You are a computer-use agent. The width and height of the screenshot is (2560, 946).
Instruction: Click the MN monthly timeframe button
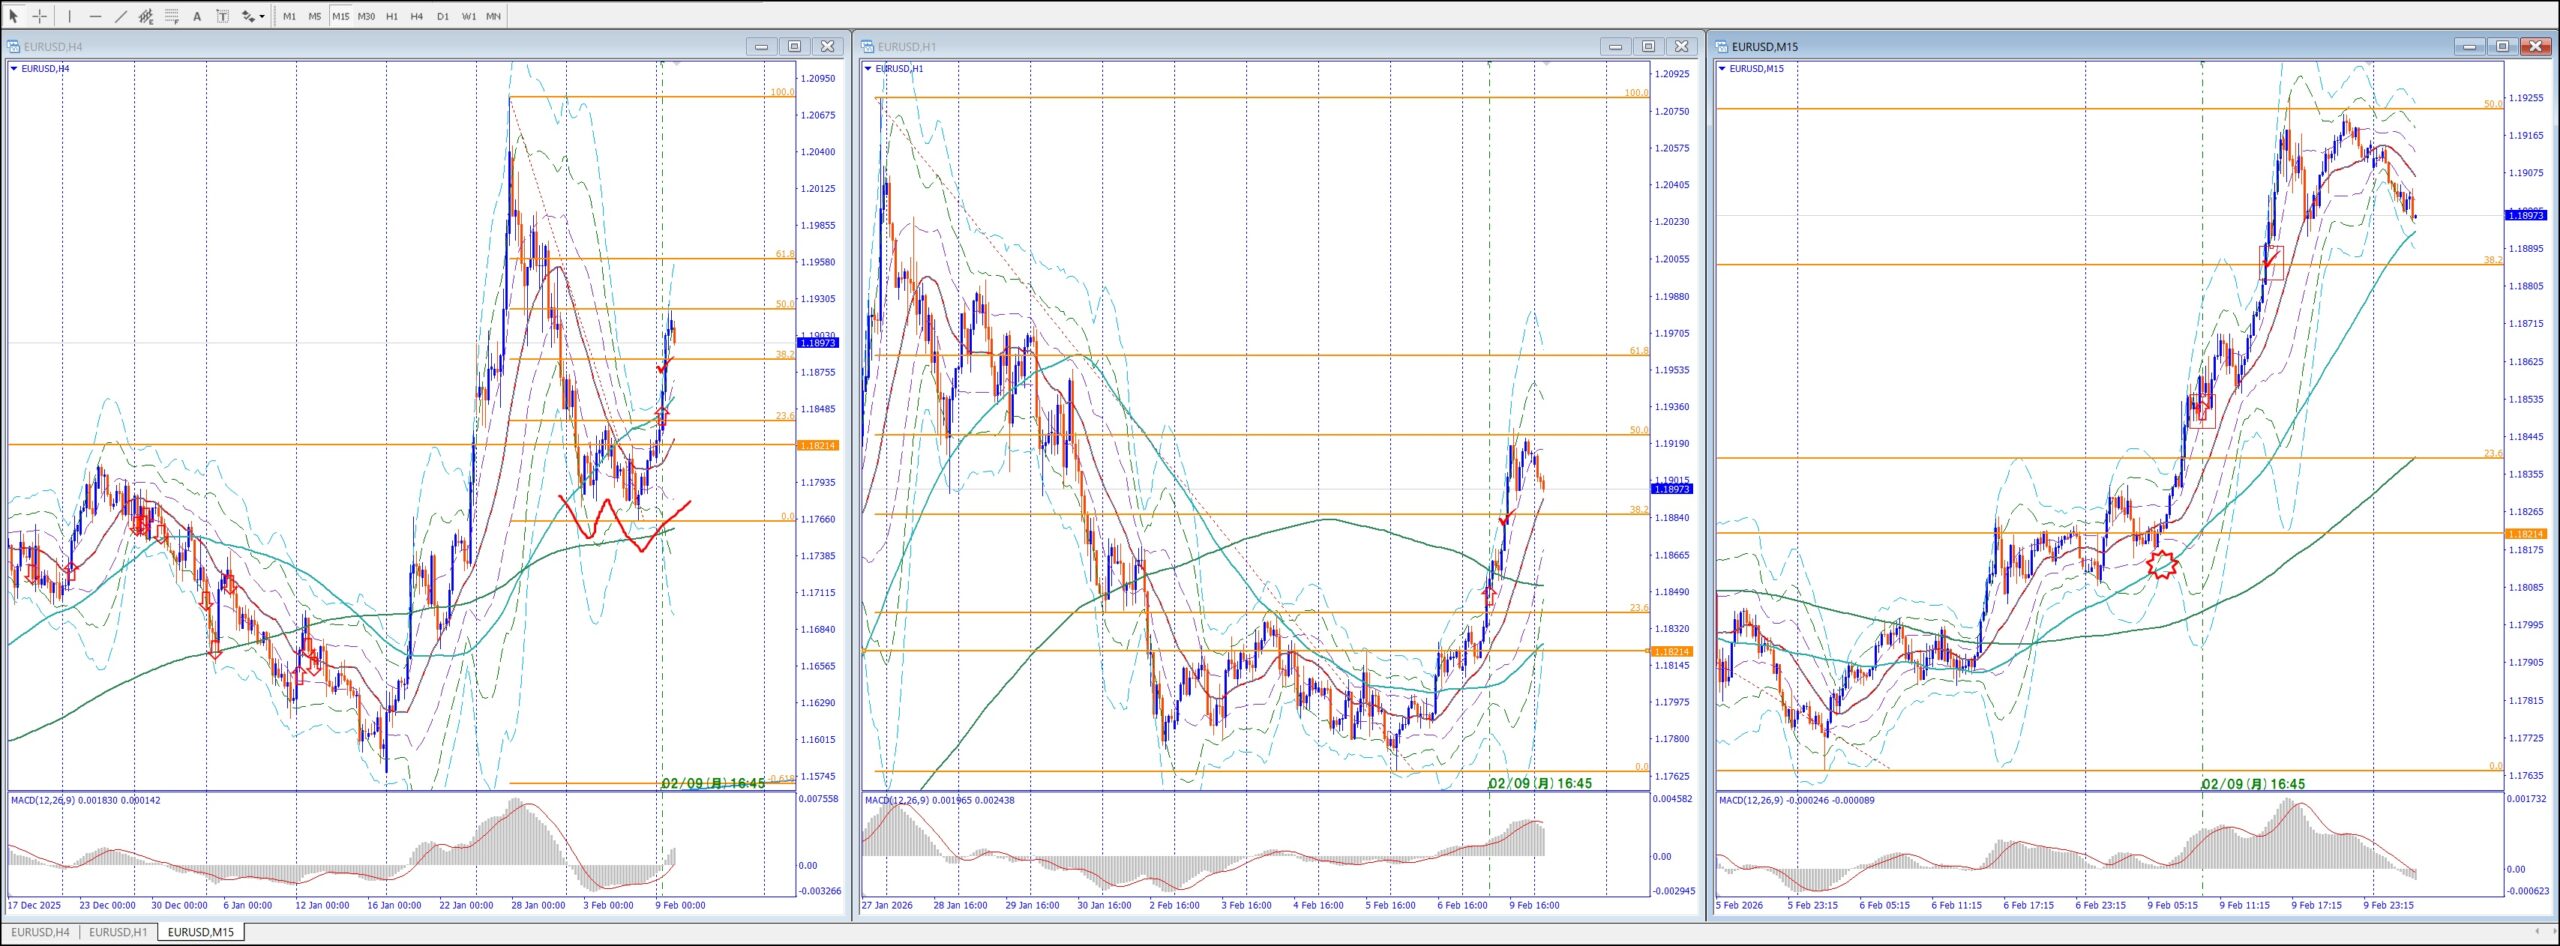[493, 16]
